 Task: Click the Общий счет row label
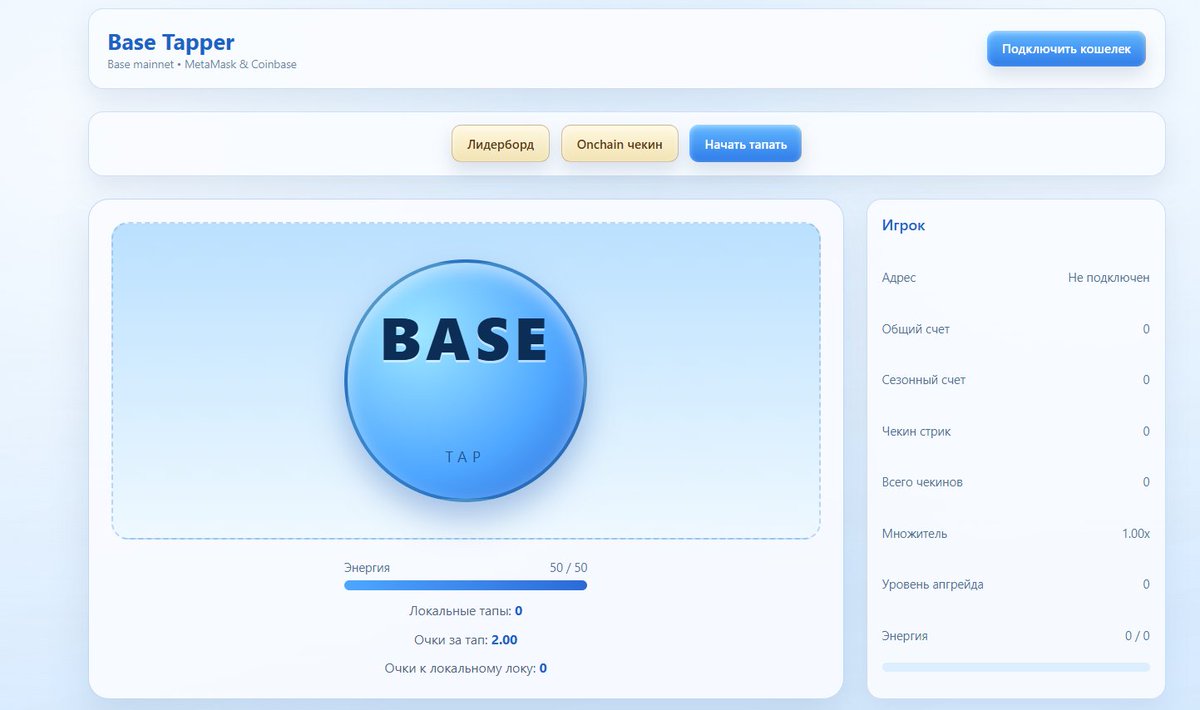click(x=916, y=329)
